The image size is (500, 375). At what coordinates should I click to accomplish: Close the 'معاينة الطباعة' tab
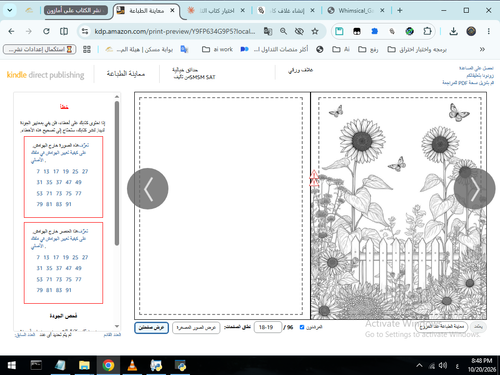point(172,11)
